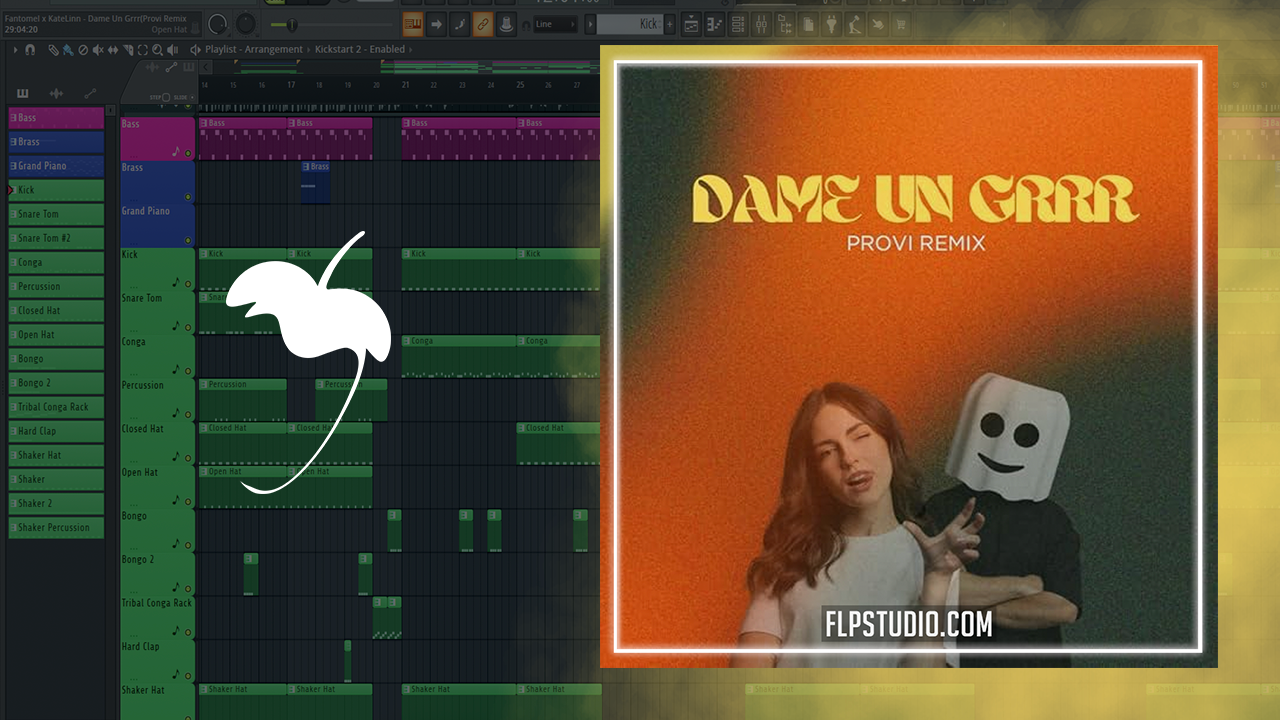The height and width of the screenshot is (720, 1280).
Task: Mute the Grand Piano track LED
Action: 188,241
